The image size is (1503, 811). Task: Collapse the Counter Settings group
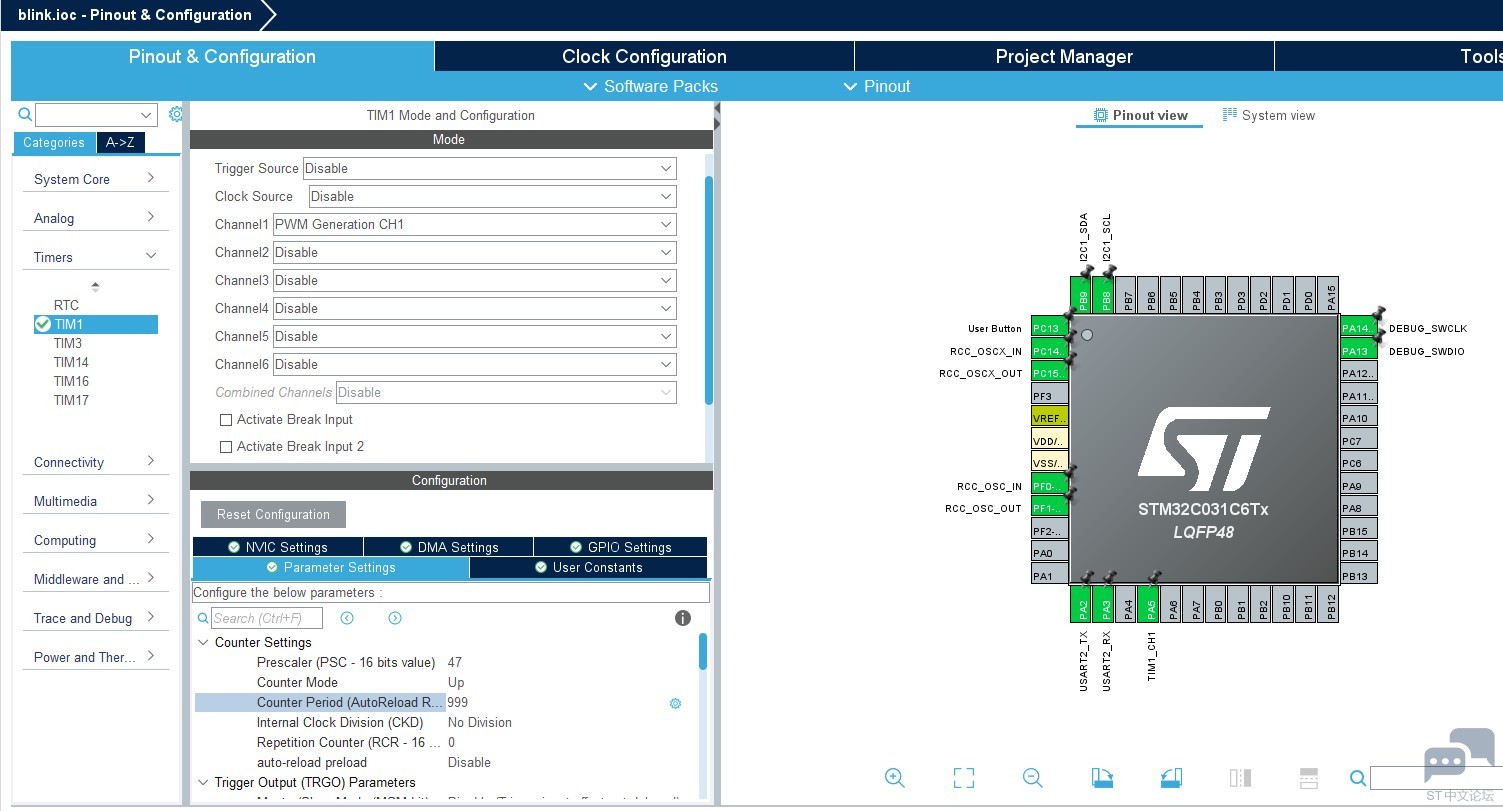tap(204, 643)
